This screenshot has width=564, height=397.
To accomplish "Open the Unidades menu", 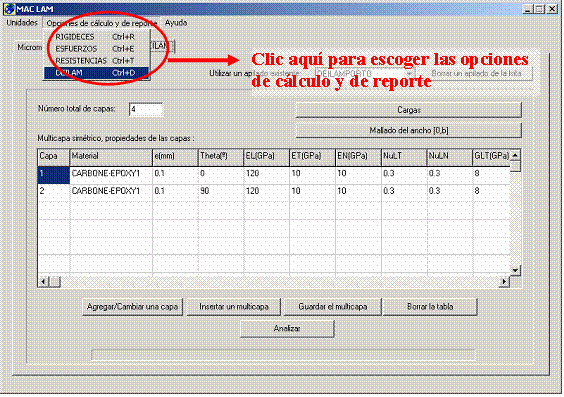I will pos(22,23).
